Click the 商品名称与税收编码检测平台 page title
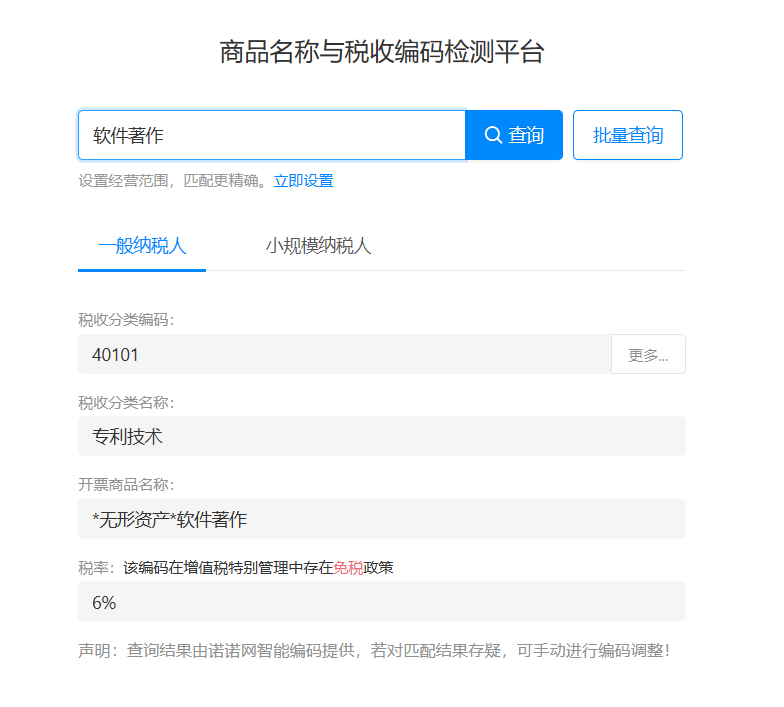 tap(381, 52)
